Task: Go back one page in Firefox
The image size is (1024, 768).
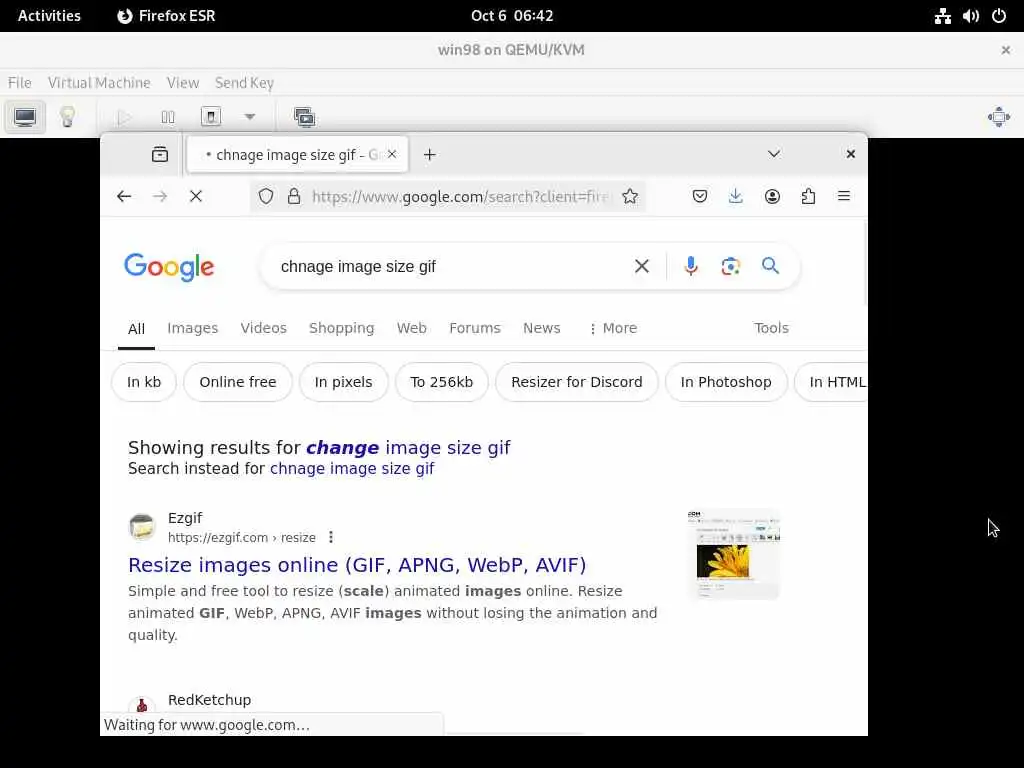Action: click(x=124, y=196)
